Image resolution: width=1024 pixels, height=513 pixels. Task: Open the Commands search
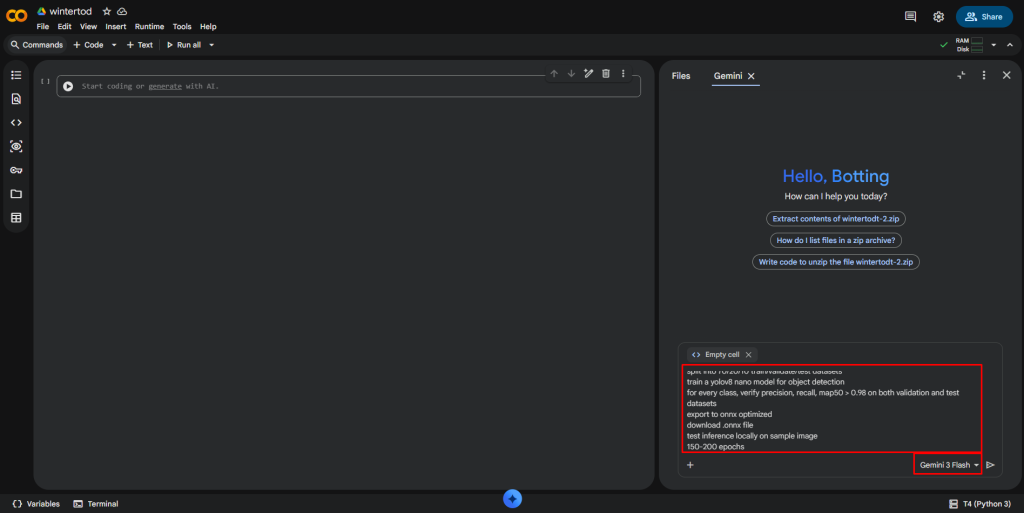[x=37, y=45]
